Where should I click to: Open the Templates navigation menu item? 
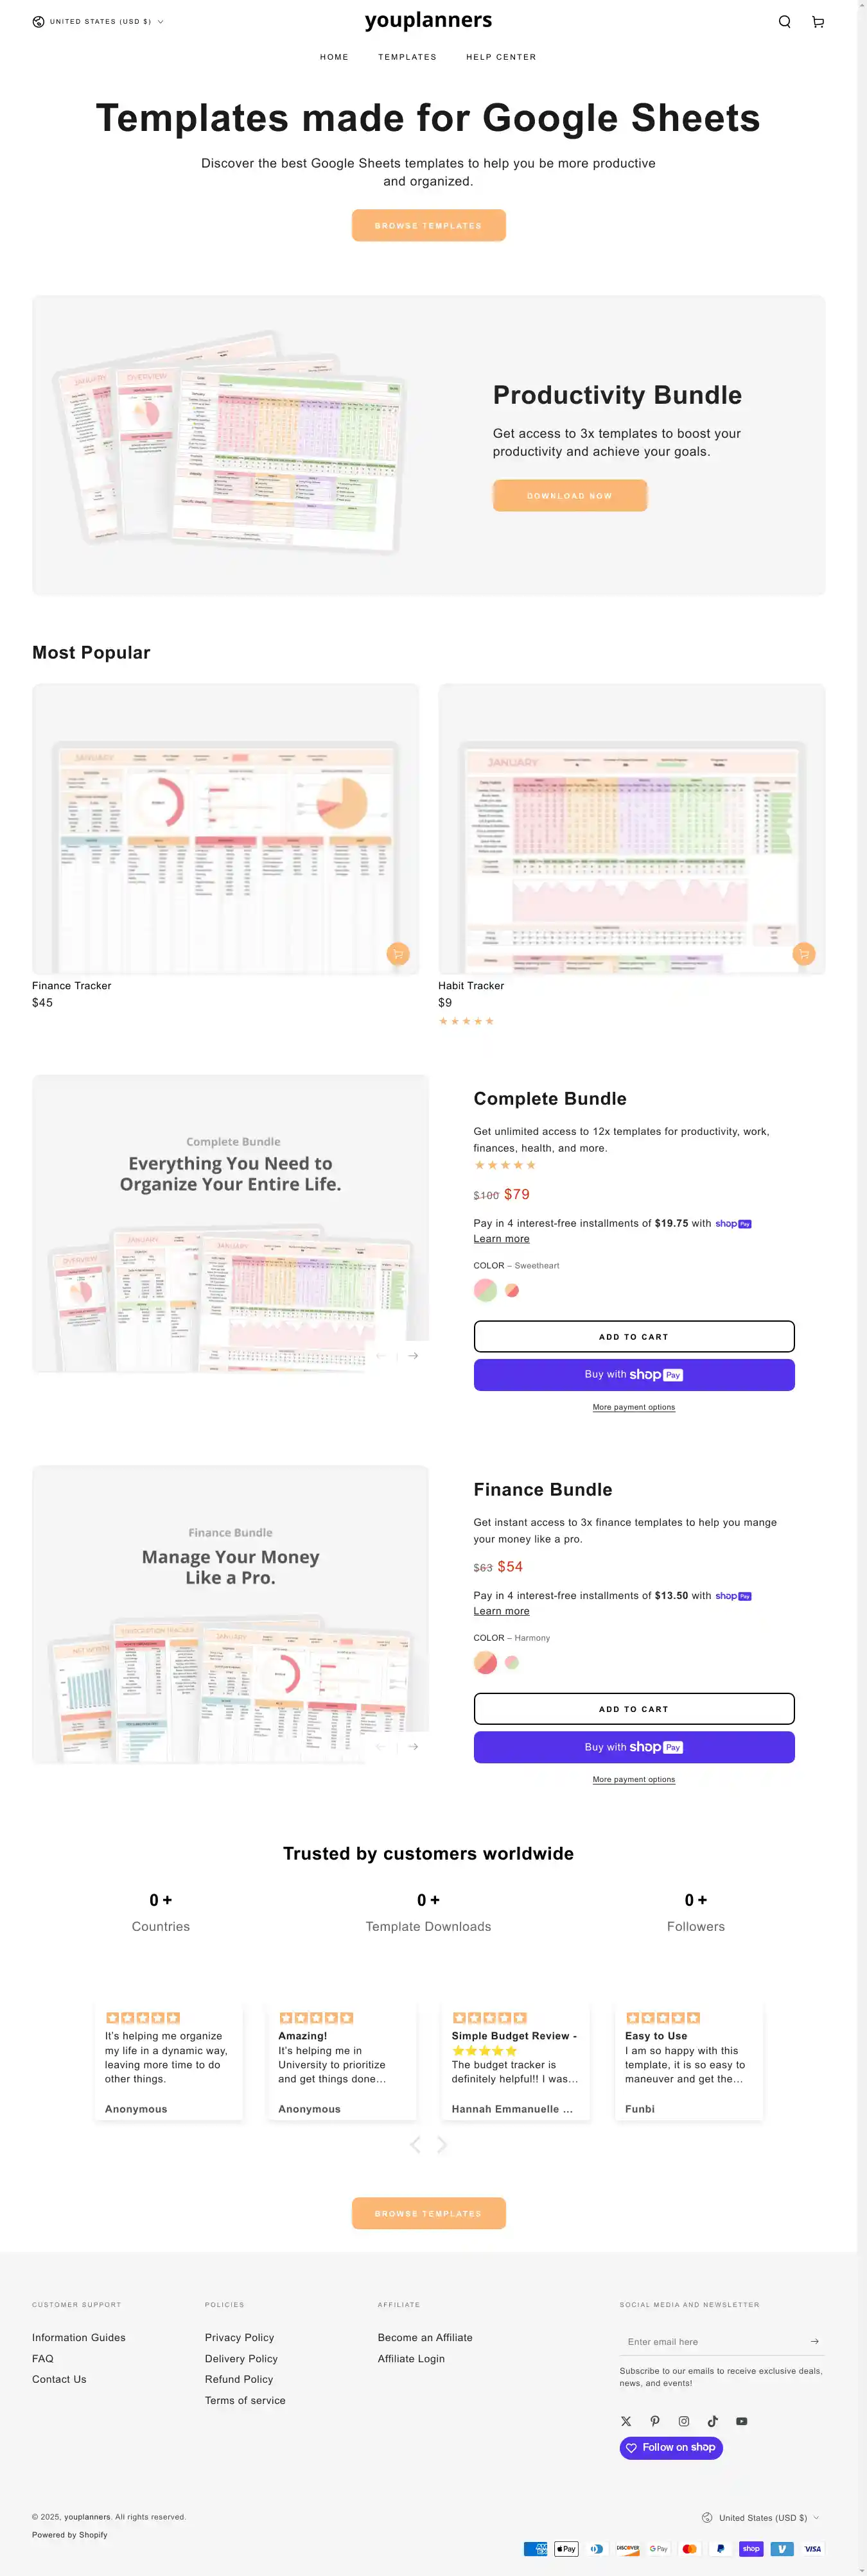(x=407, y=57)
